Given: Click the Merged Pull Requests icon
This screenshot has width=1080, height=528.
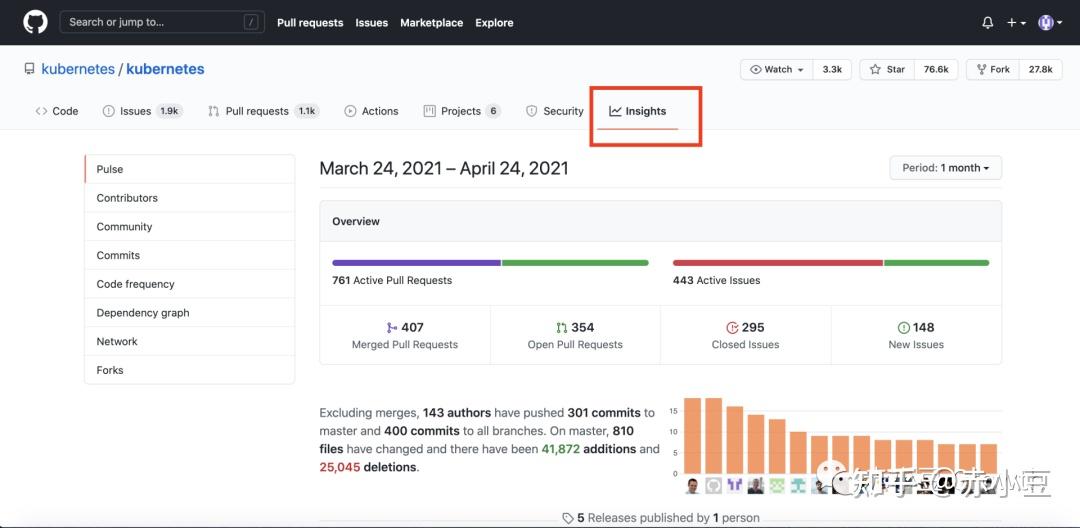Looking at the screenshot, I should tap(391, 327).
